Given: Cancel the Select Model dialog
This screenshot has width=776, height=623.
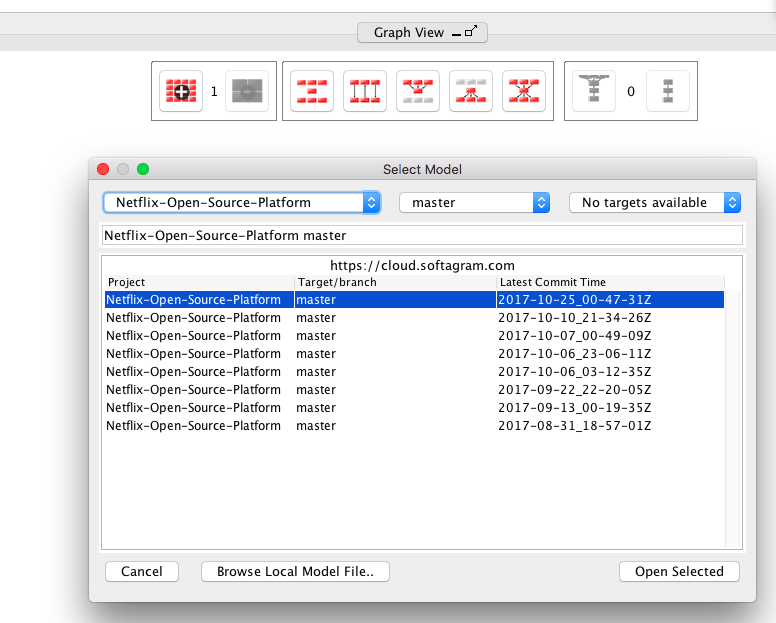Looking at the screenshot, I should pos(141,571).
